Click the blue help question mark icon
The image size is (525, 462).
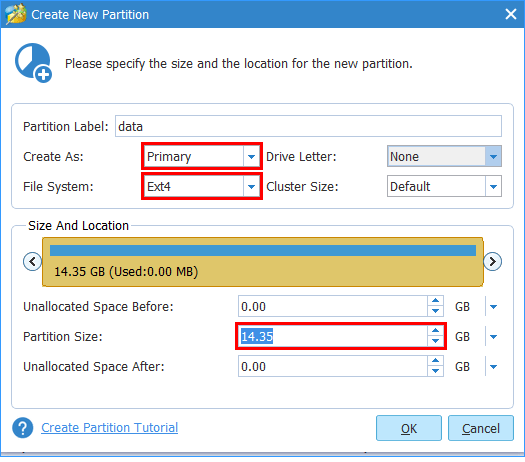click(x=22, y=428)
